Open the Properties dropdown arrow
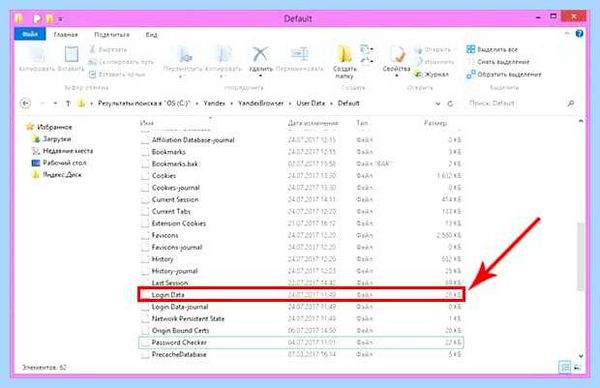Screen dimensions: 600x388 coord(397,76)
